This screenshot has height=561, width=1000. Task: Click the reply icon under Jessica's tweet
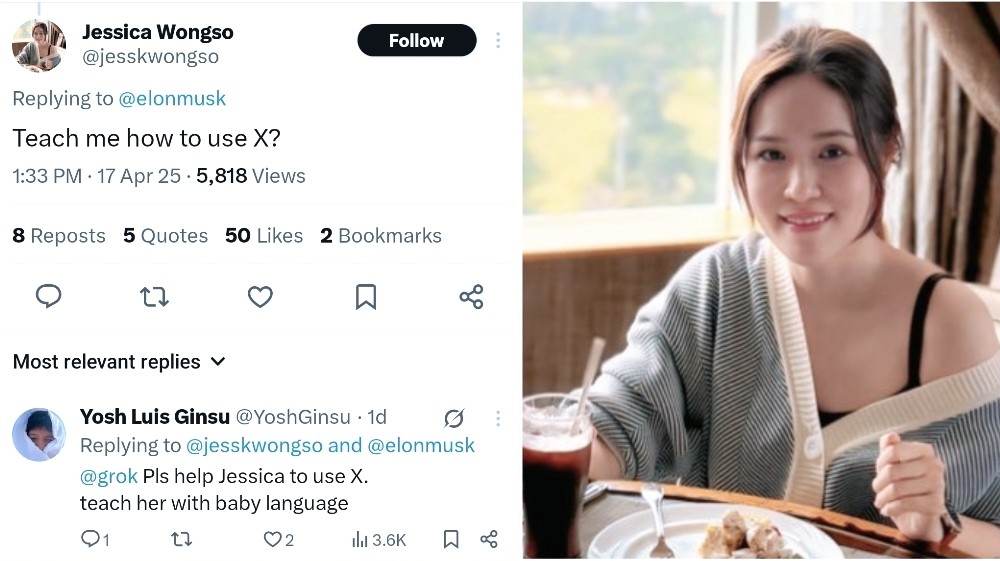pyautogui.click(x=48, y=296)
